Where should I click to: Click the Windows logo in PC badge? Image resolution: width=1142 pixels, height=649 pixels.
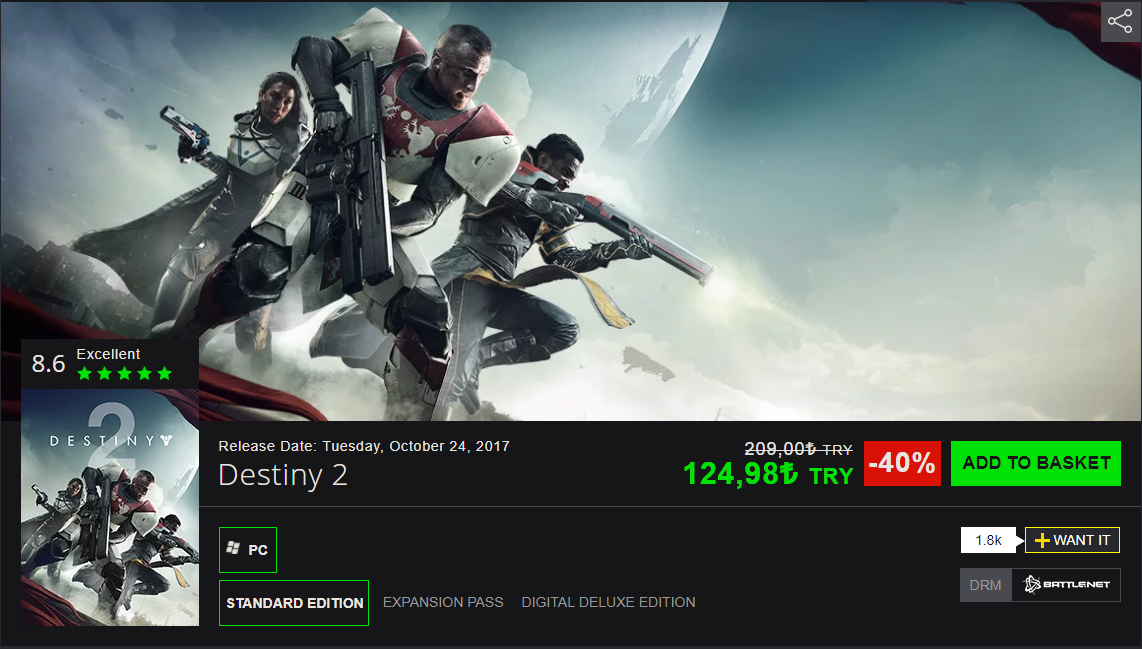click(x=233, y=548)
